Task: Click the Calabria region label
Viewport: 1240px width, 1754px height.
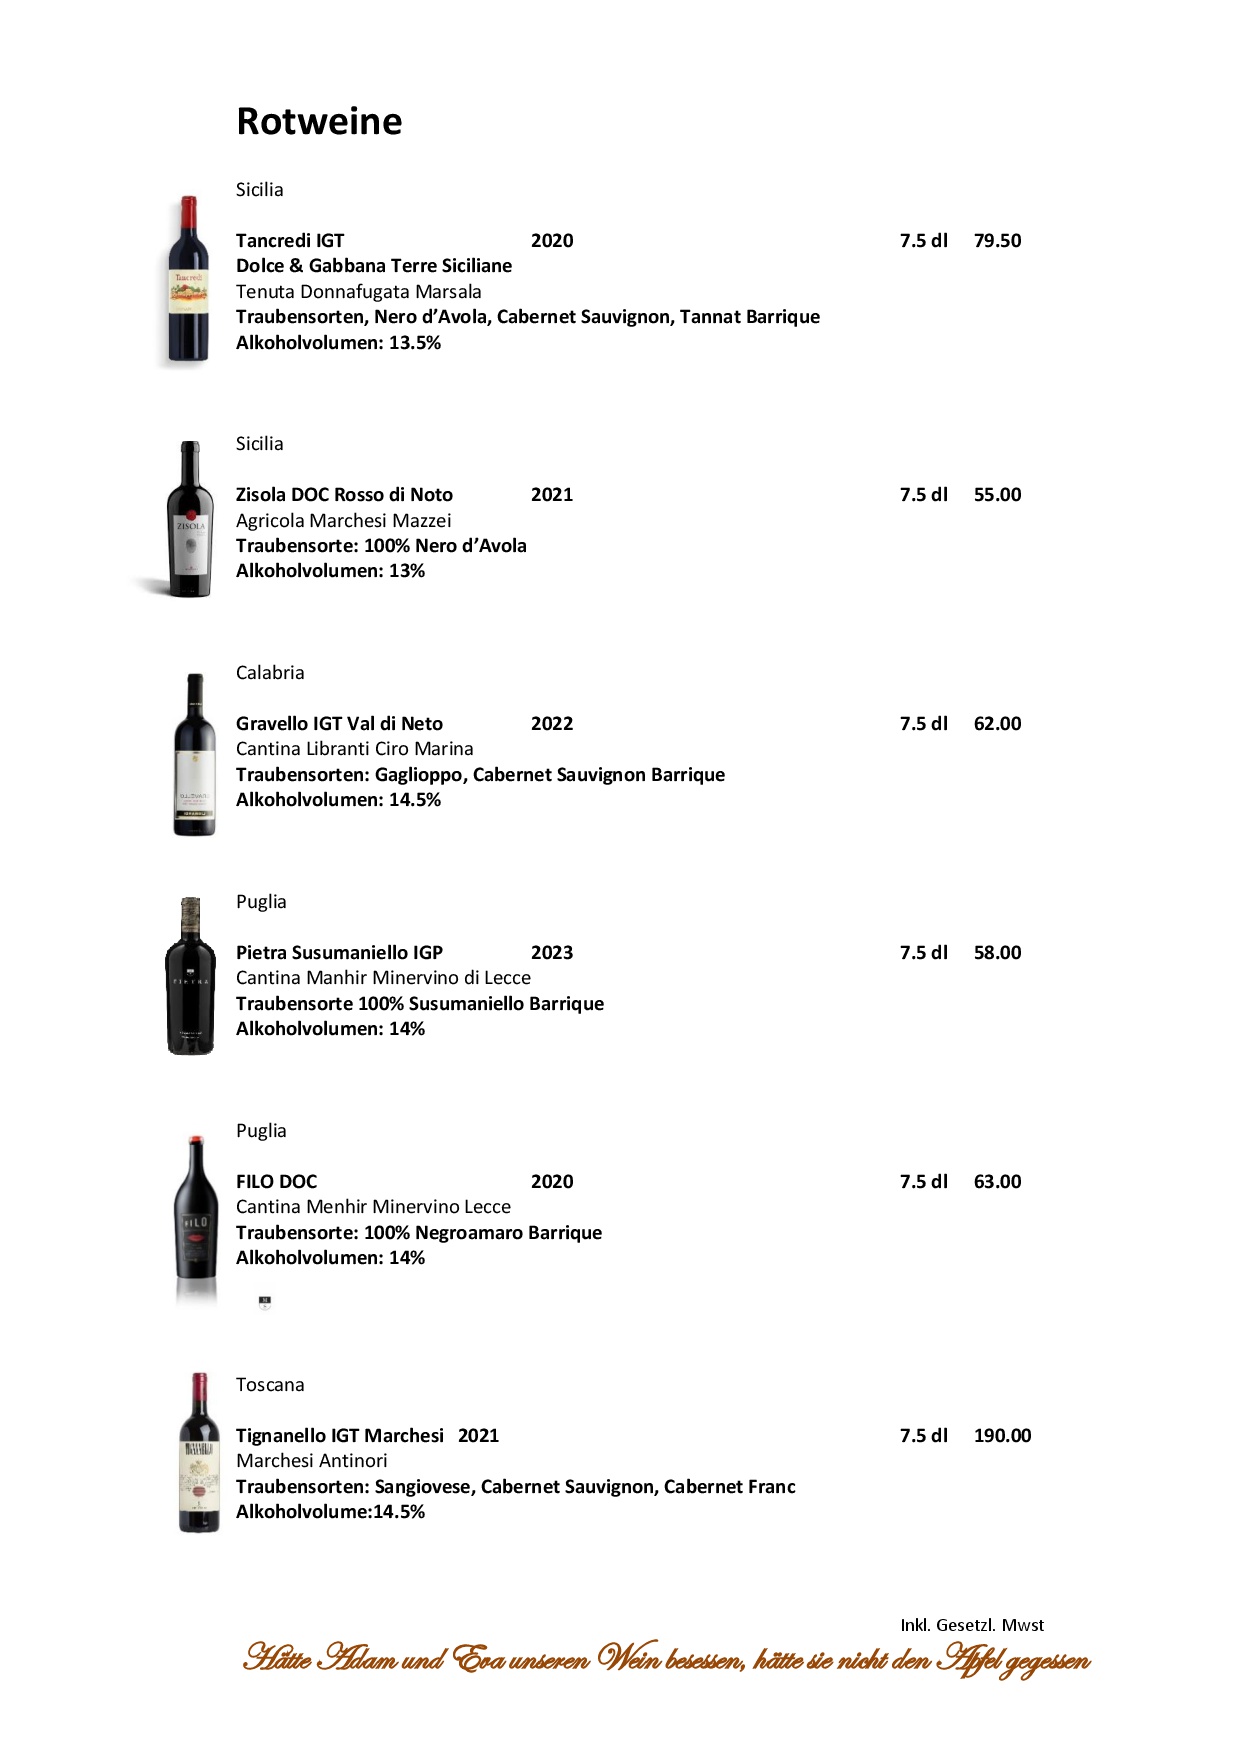Action: (270, 673)
